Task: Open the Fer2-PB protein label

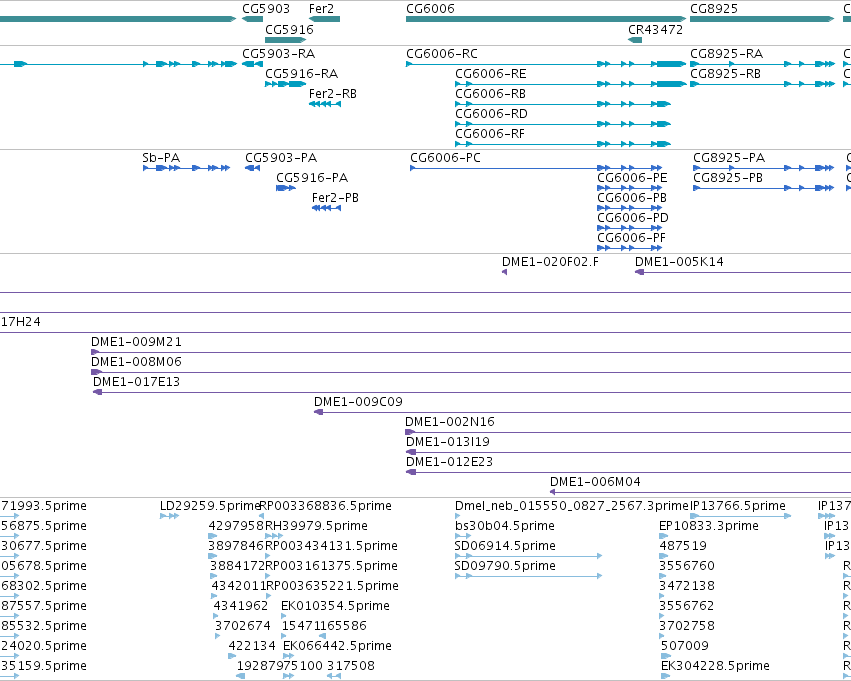Action: point(335,198)
